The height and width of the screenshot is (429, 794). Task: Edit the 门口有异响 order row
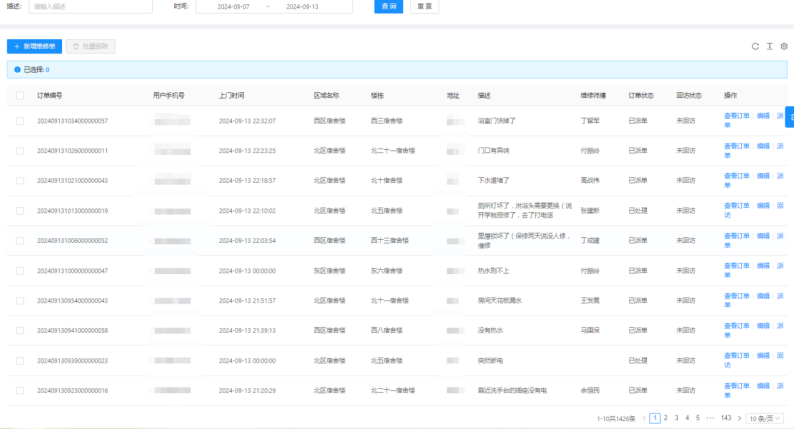(763, 146)
